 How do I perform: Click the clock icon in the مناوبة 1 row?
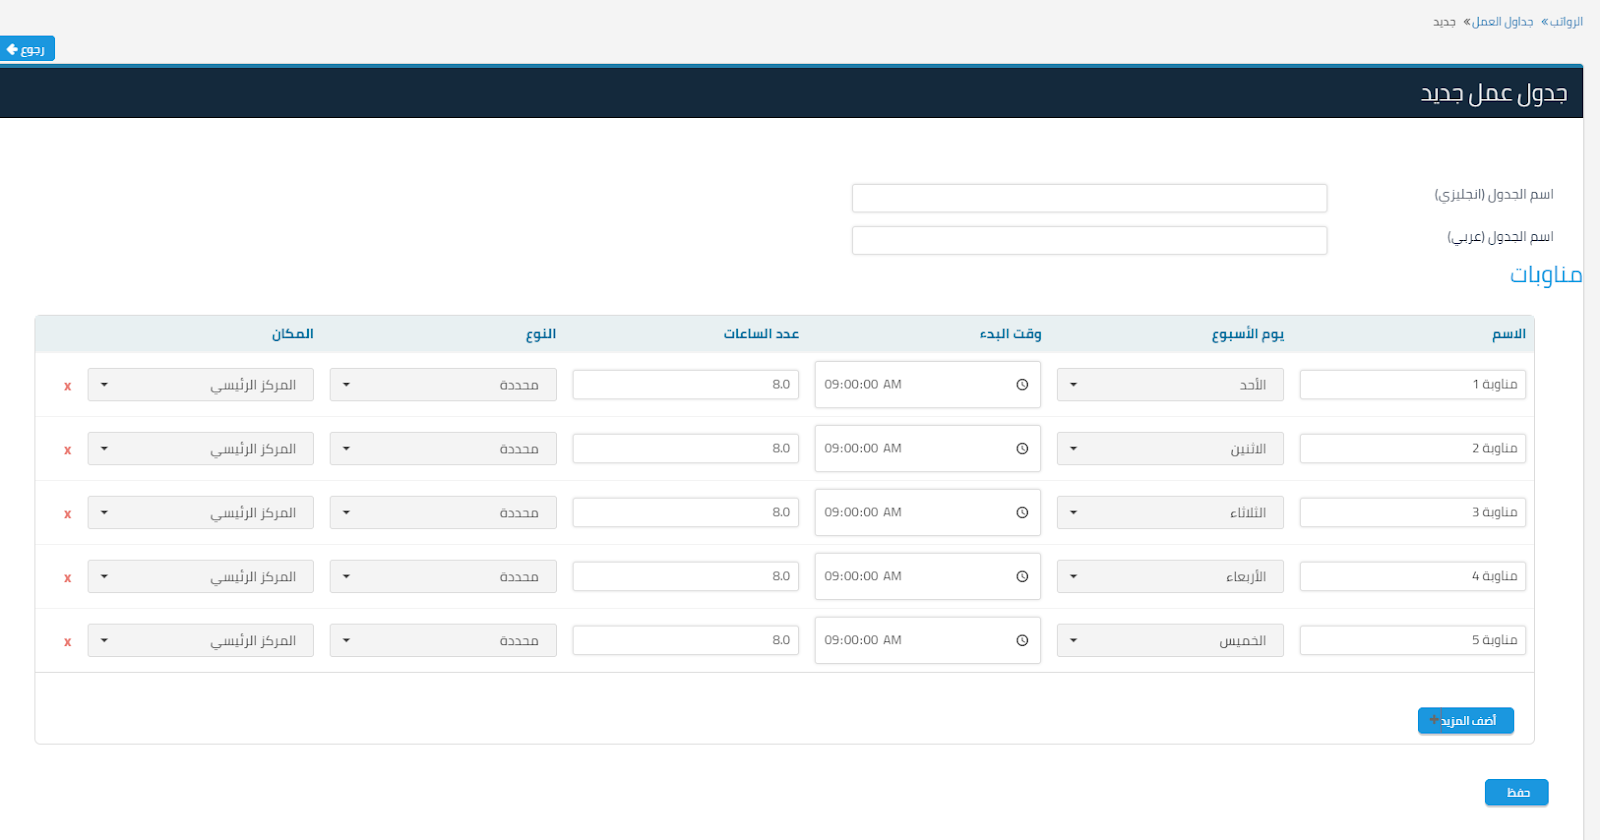(x=1022, y=385)
